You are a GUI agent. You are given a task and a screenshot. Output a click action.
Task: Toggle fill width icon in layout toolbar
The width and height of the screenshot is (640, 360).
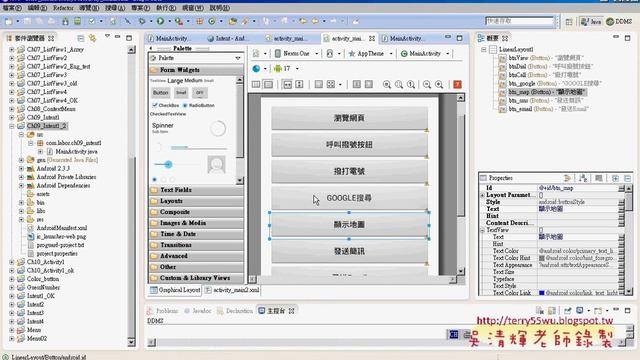tap(287, 84)
